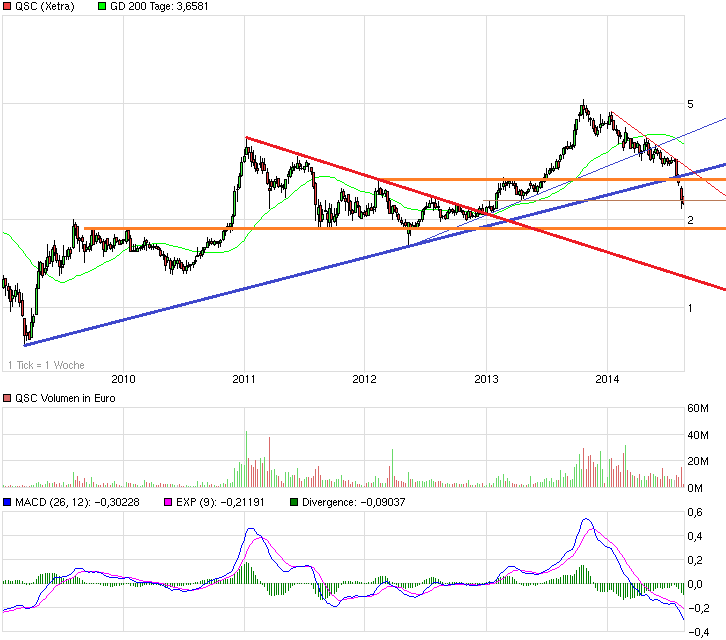This screenshot has width=726, height=640.
Task: Click the QSC Volumen legend swatch
Action: (x=7, y=398)
